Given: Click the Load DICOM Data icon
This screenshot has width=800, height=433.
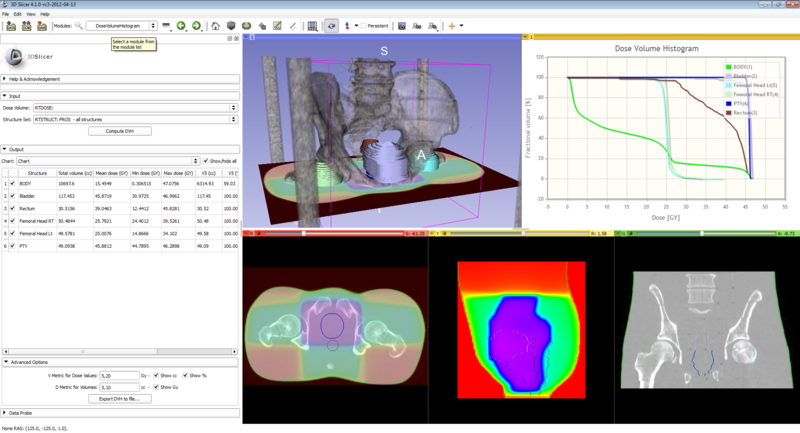Looking at the screenshot, I should click(x=27, y=26).
